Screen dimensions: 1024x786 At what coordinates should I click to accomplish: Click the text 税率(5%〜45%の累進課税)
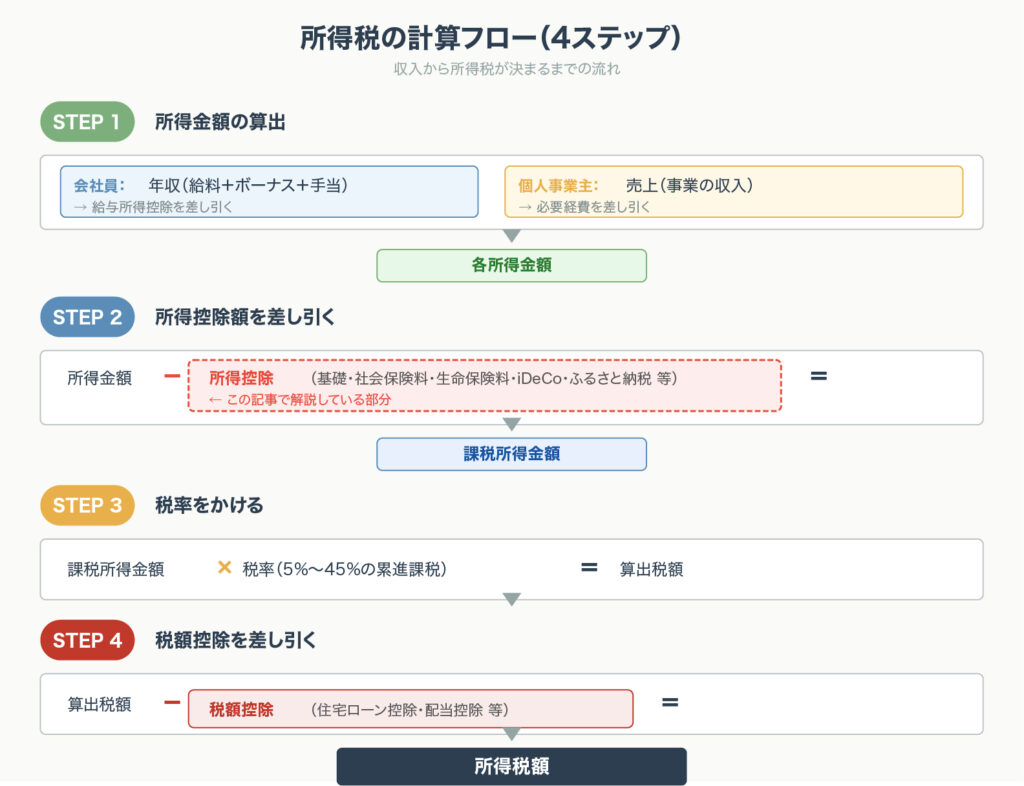coord(345,569)
